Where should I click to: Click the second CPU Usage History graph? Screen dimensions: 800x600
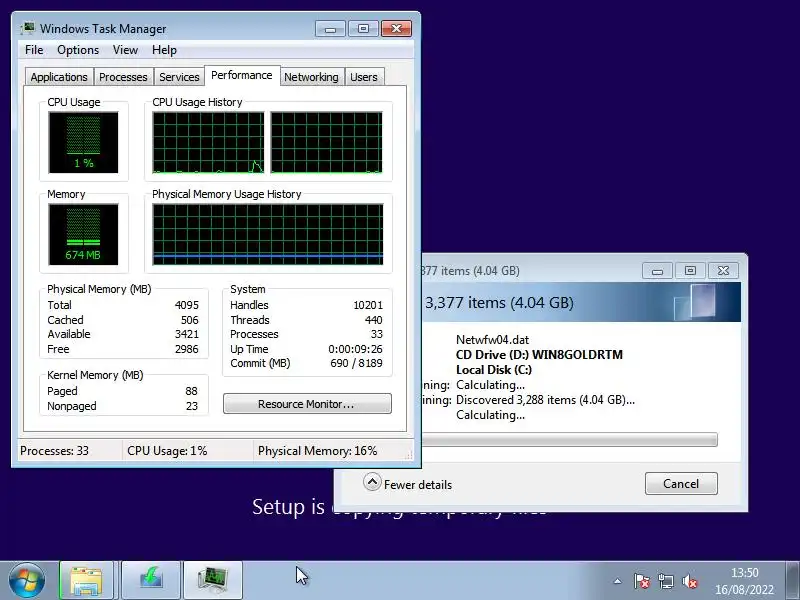[x=327, y=143]
